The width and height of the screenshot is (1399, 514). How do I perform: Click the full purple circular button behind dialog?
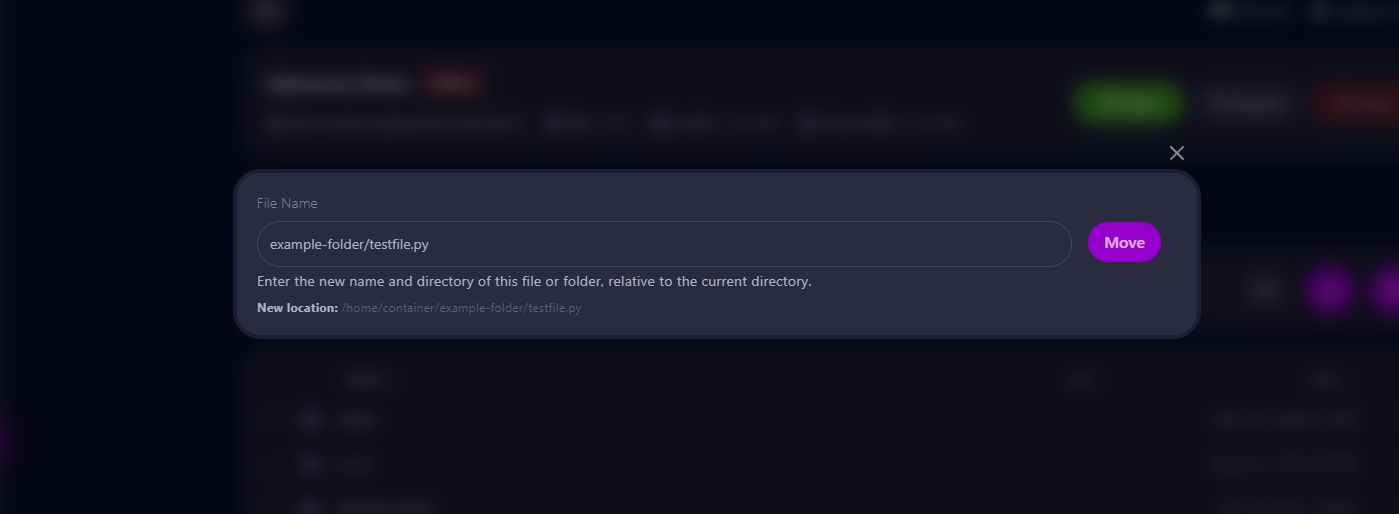[x=1329, y=291]
